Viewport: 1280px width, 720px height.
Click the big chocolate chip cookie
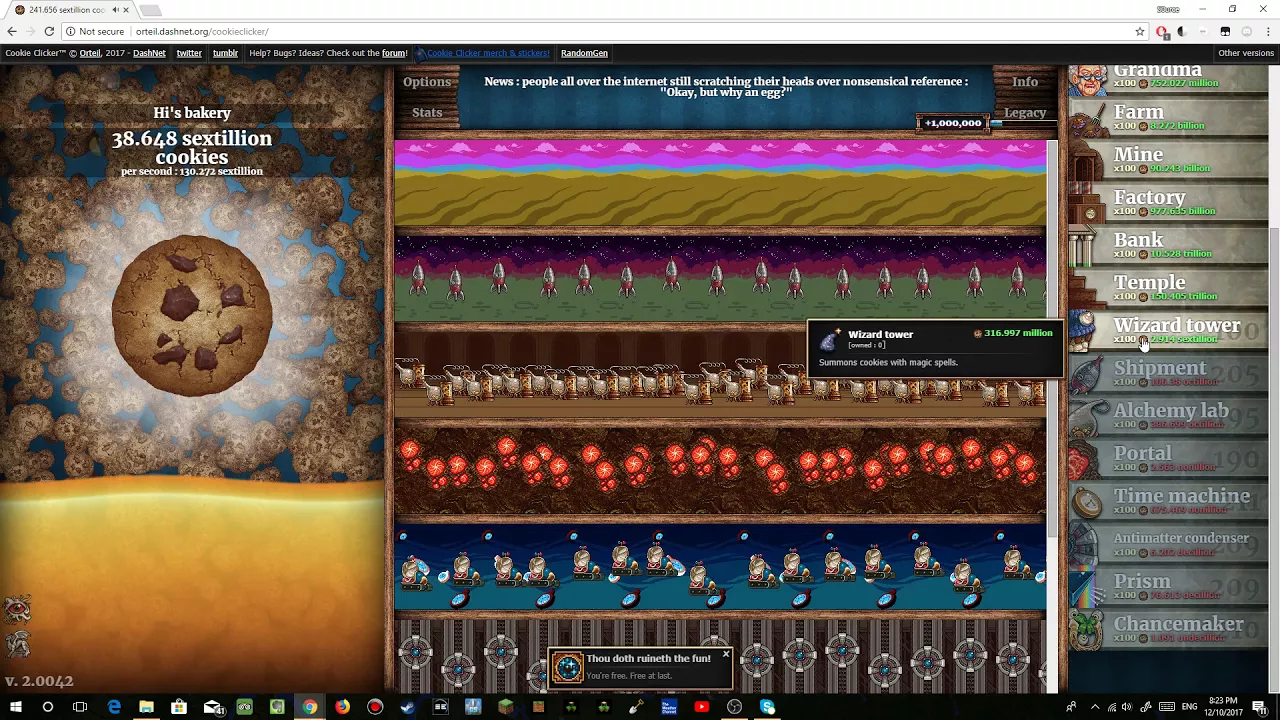[191, 316]
